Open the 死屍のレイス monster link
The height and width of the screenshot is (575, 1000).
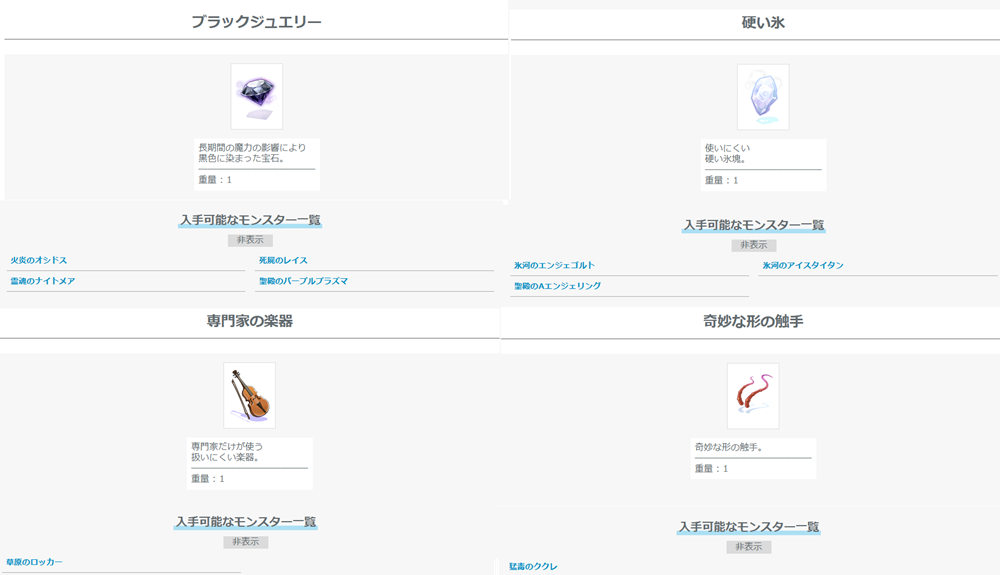click(x=283, y=261)
